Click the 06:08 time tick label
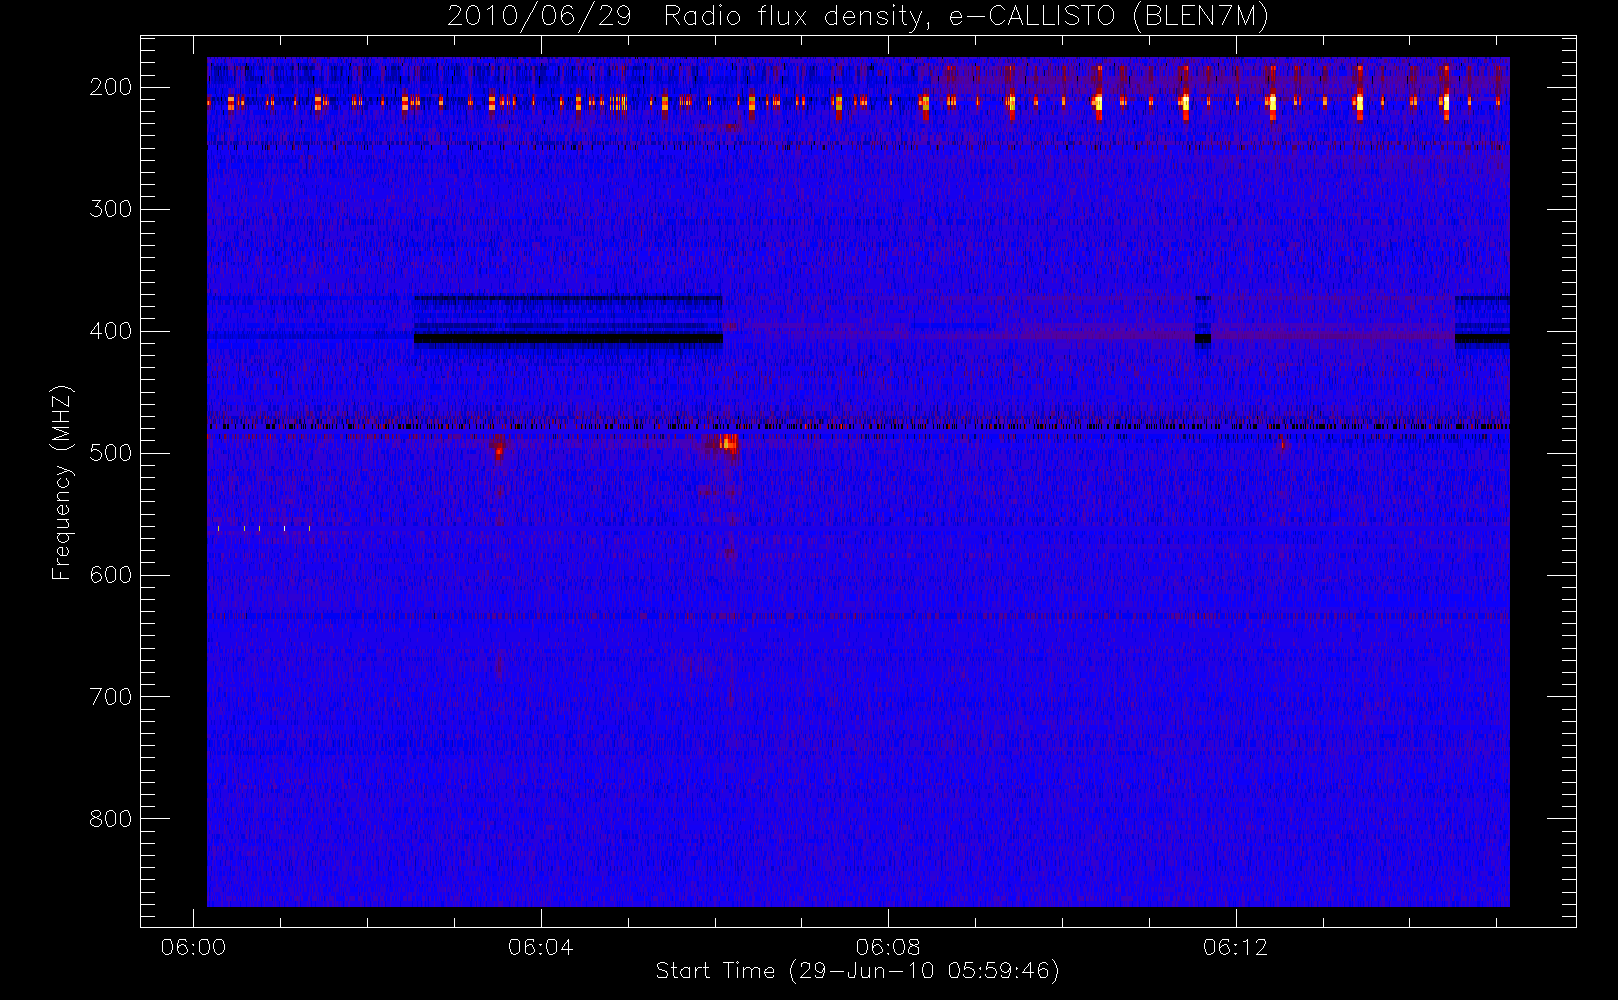Image resolution: width=1618 pixels, height=1000 pixels. tap(888, 947)
